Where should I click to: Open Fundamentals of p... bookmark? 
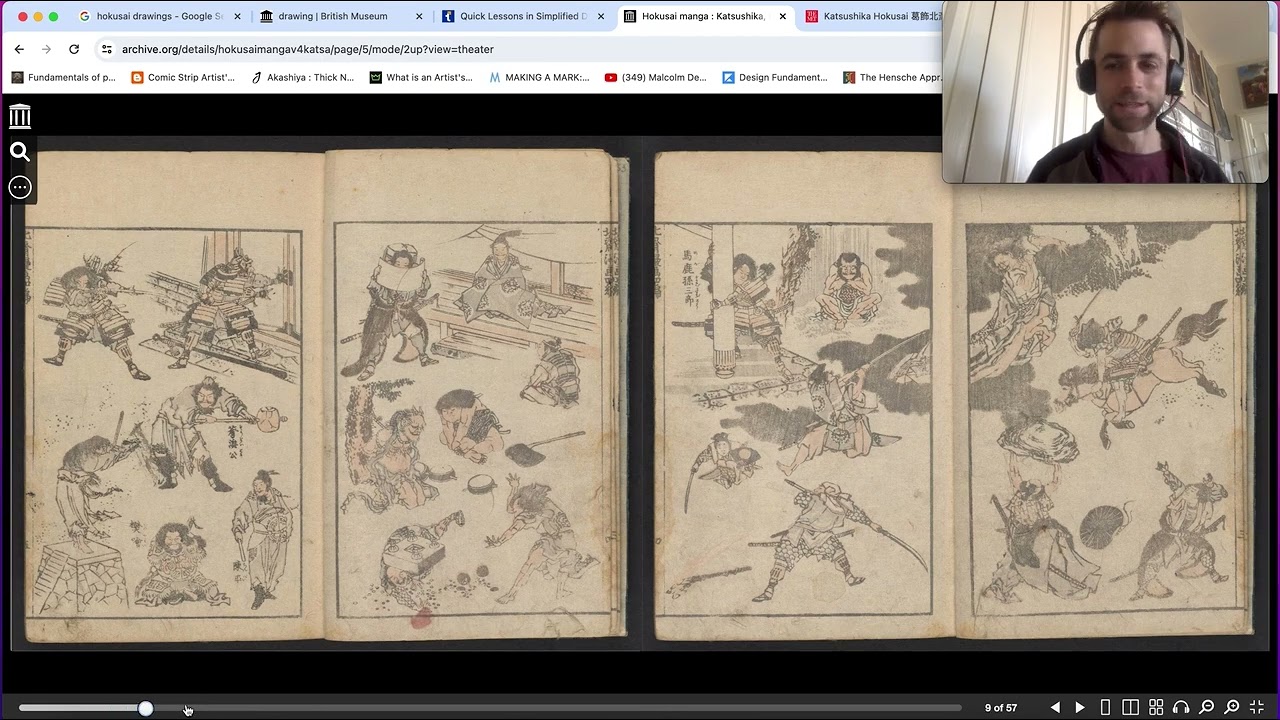coord(64,77)
